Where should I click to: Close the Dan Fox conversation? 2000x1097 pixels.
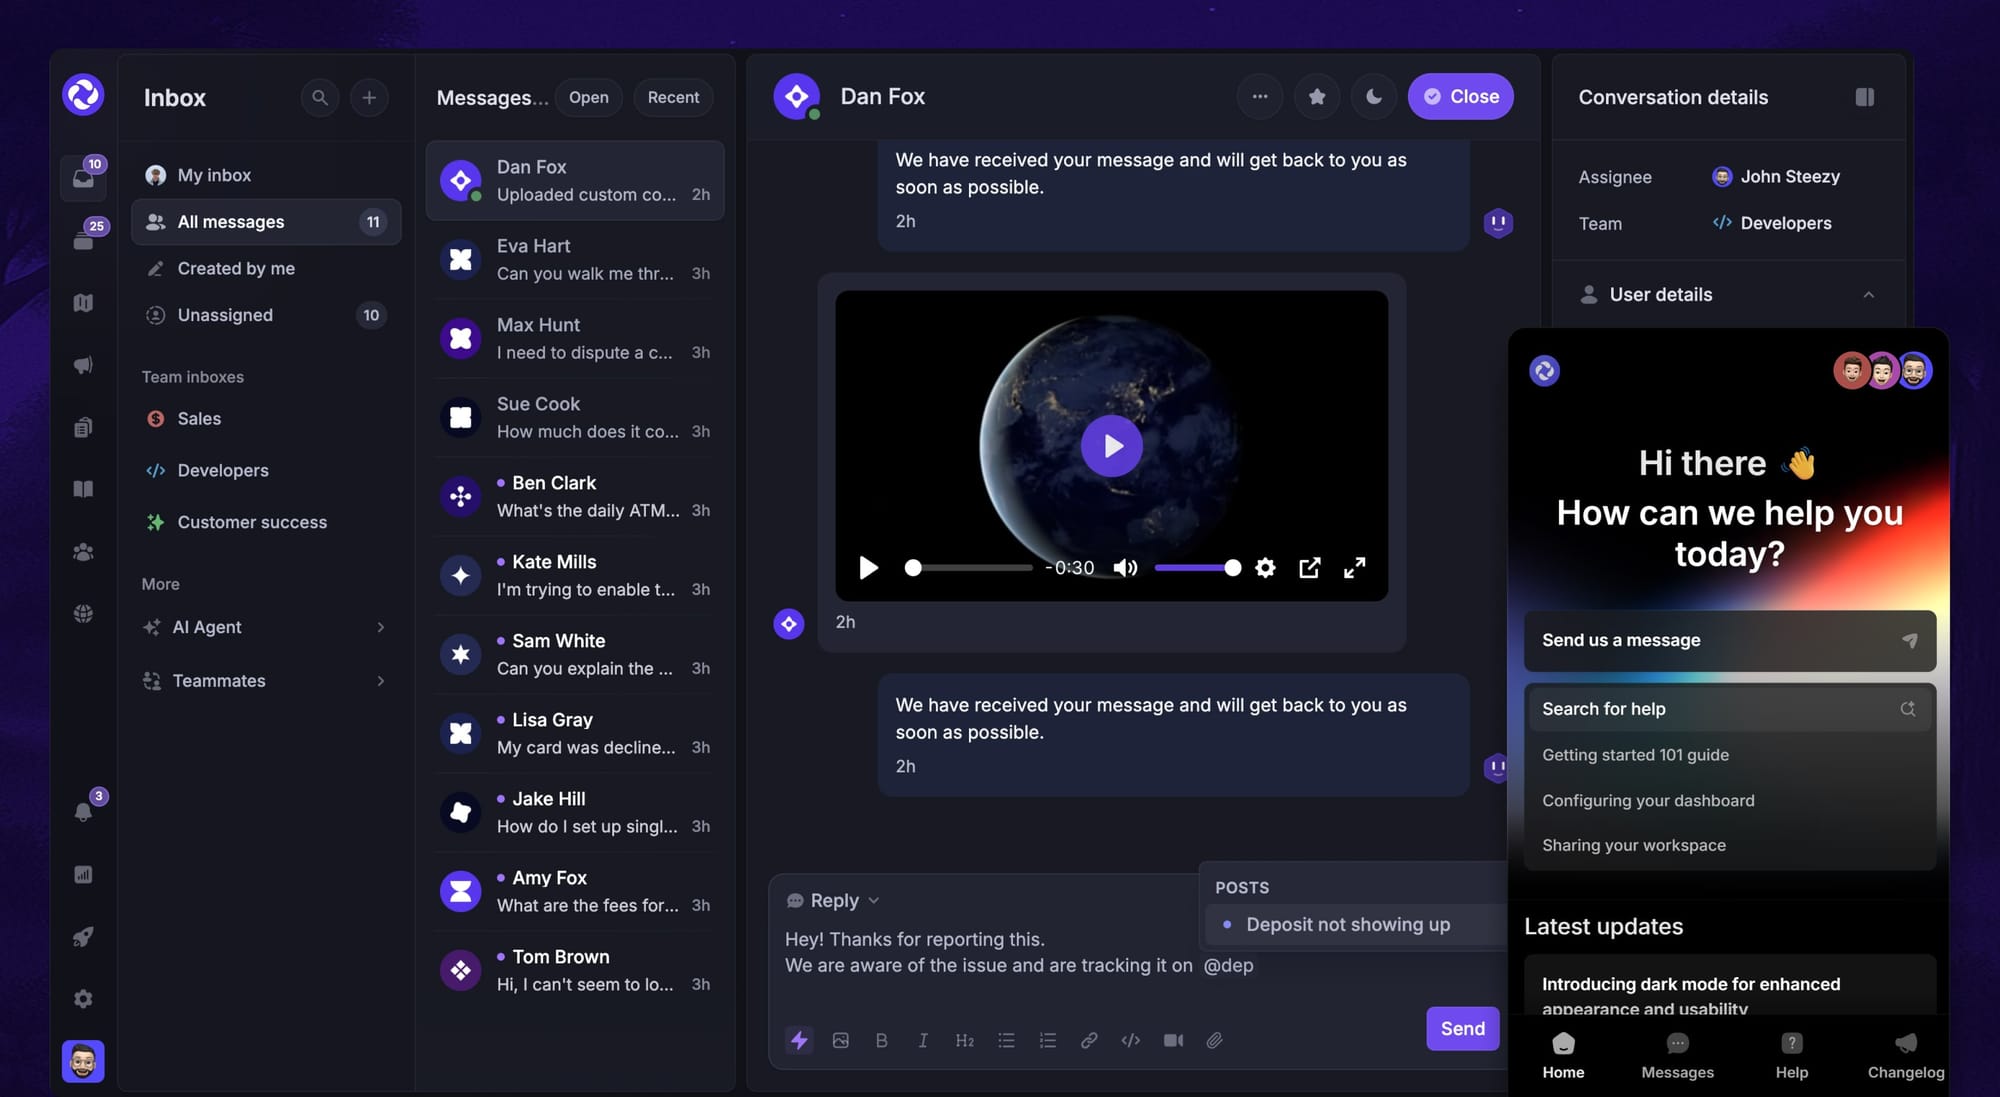click(1460, 96)
